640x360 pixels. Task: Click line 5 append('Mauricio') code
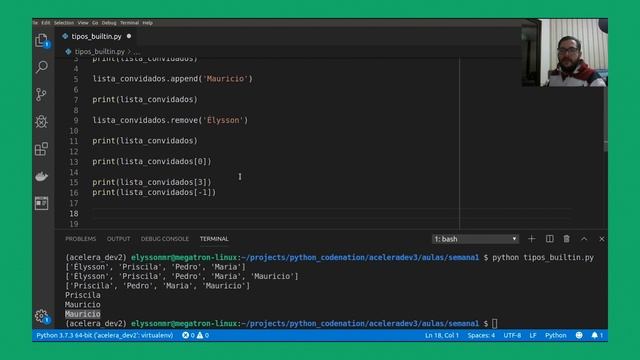[x=172, y=79]
